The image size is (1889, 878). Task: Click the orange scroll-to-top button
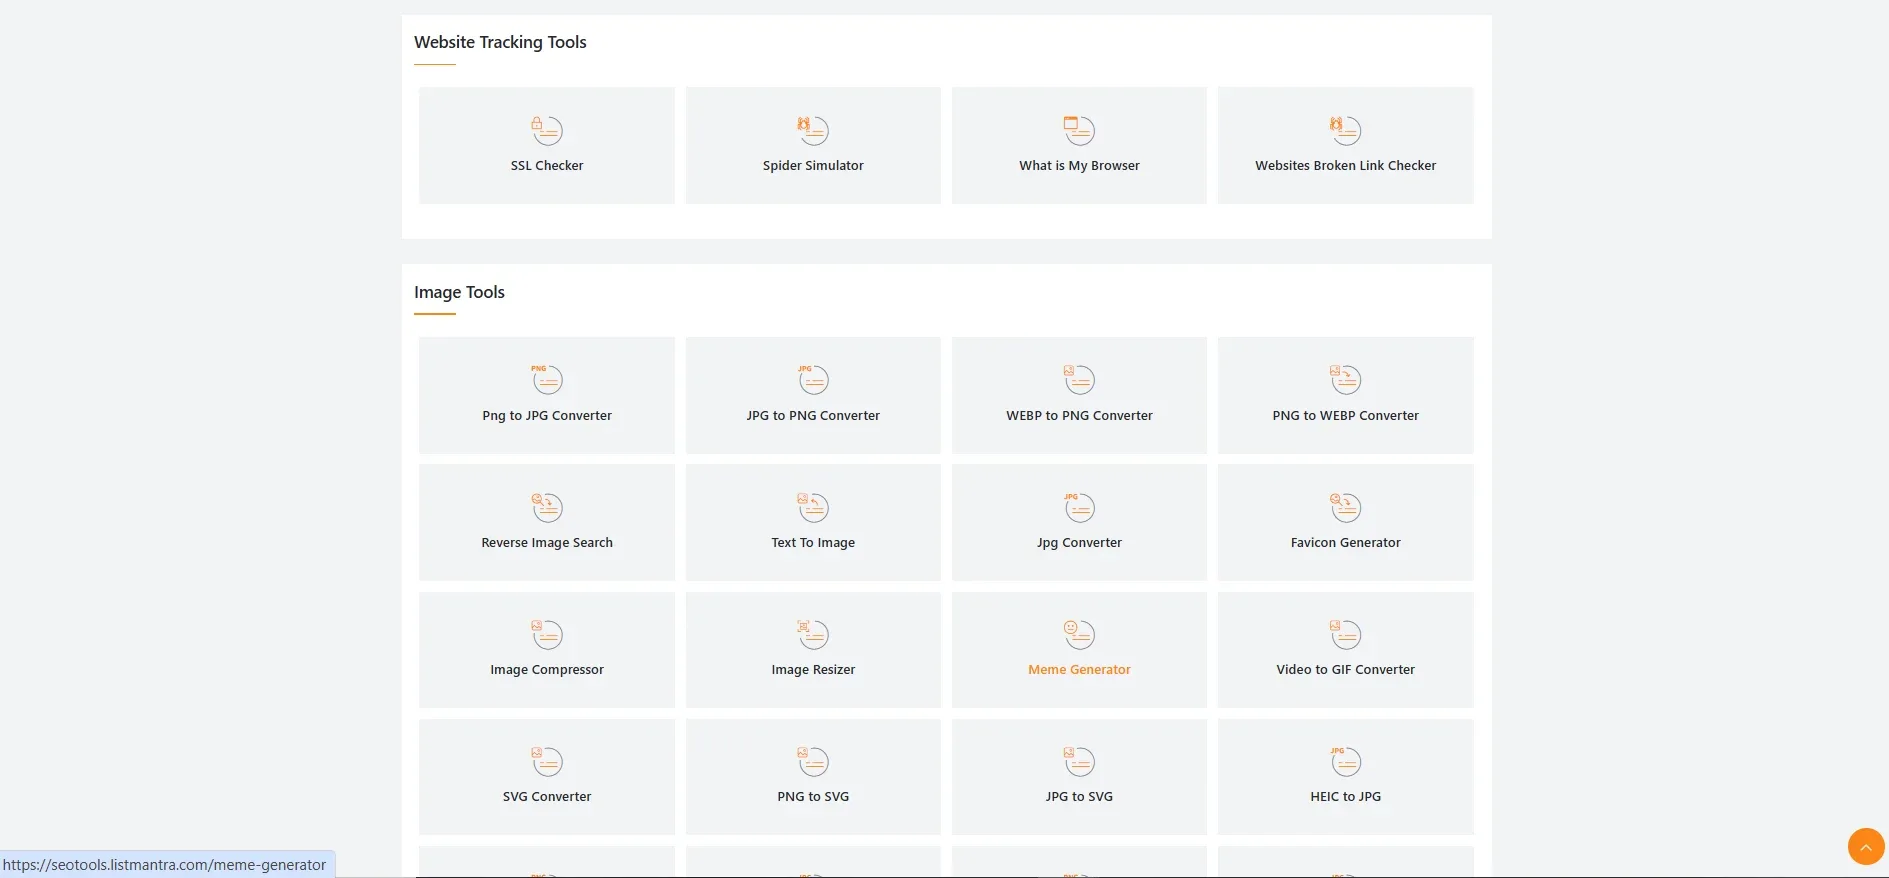click(x=1866, y=847)
